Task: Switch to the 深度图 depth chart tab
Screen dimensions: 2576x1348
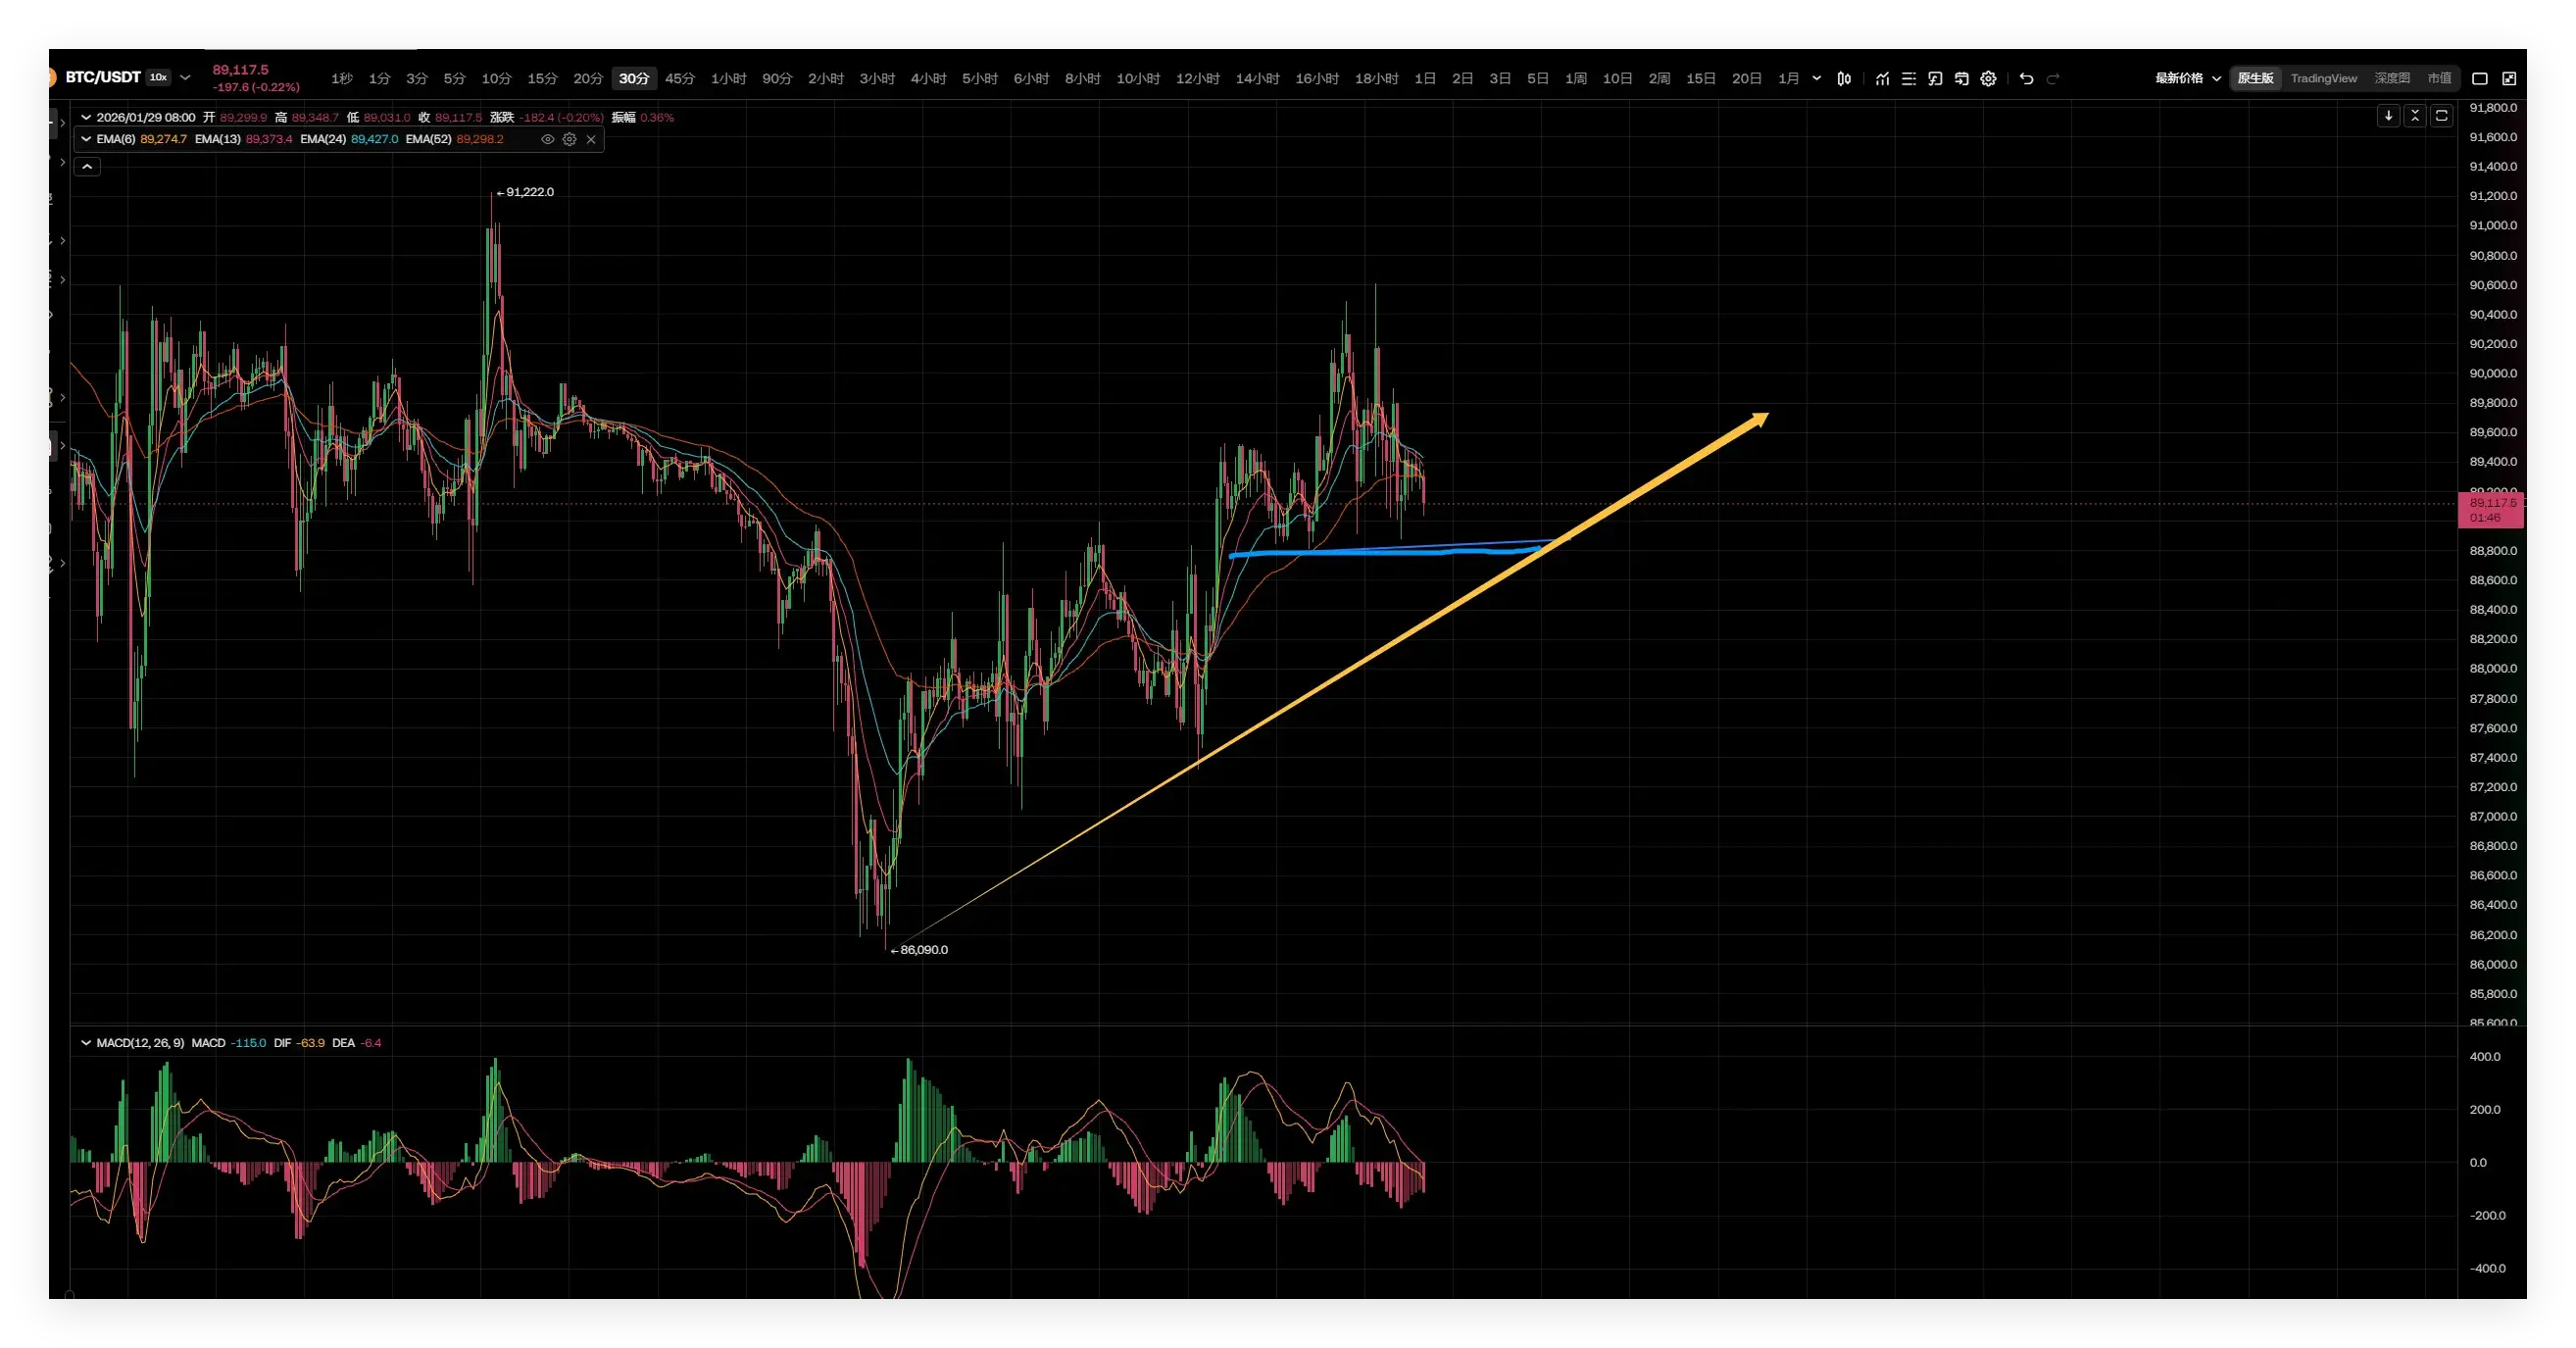Action: pos(2392,78)
